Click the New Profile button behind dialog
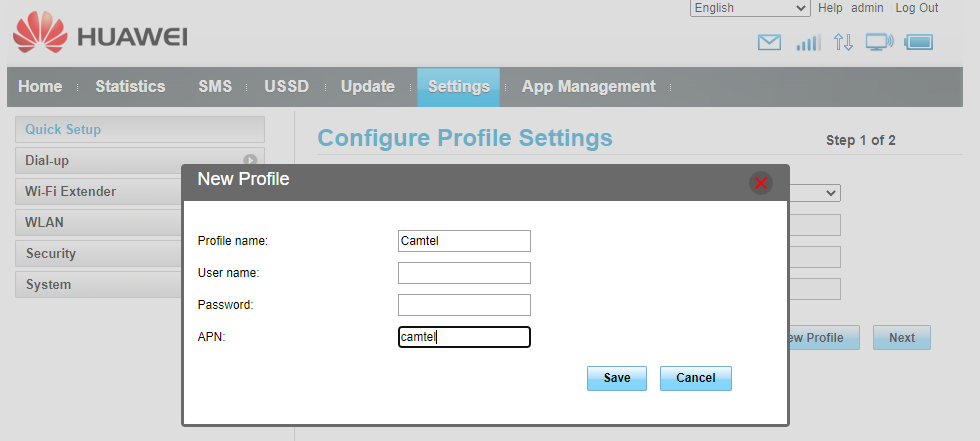Image resolution: width=980 pixels, height=441 pixels. (x=824, y=337)
